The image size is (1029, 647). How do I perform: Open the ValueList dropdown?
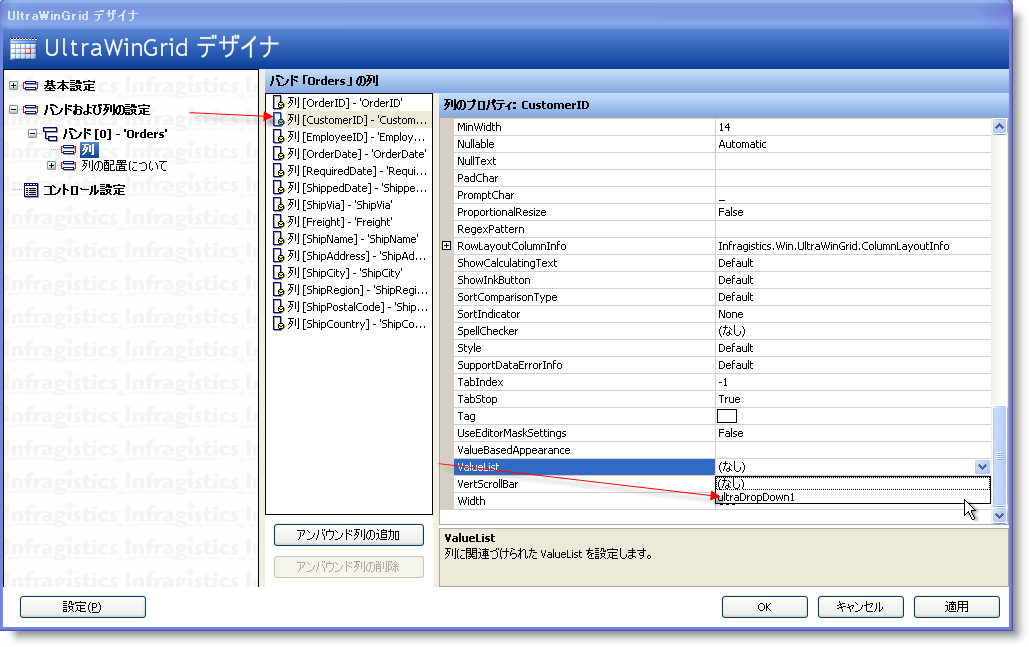tap(981, 466)
